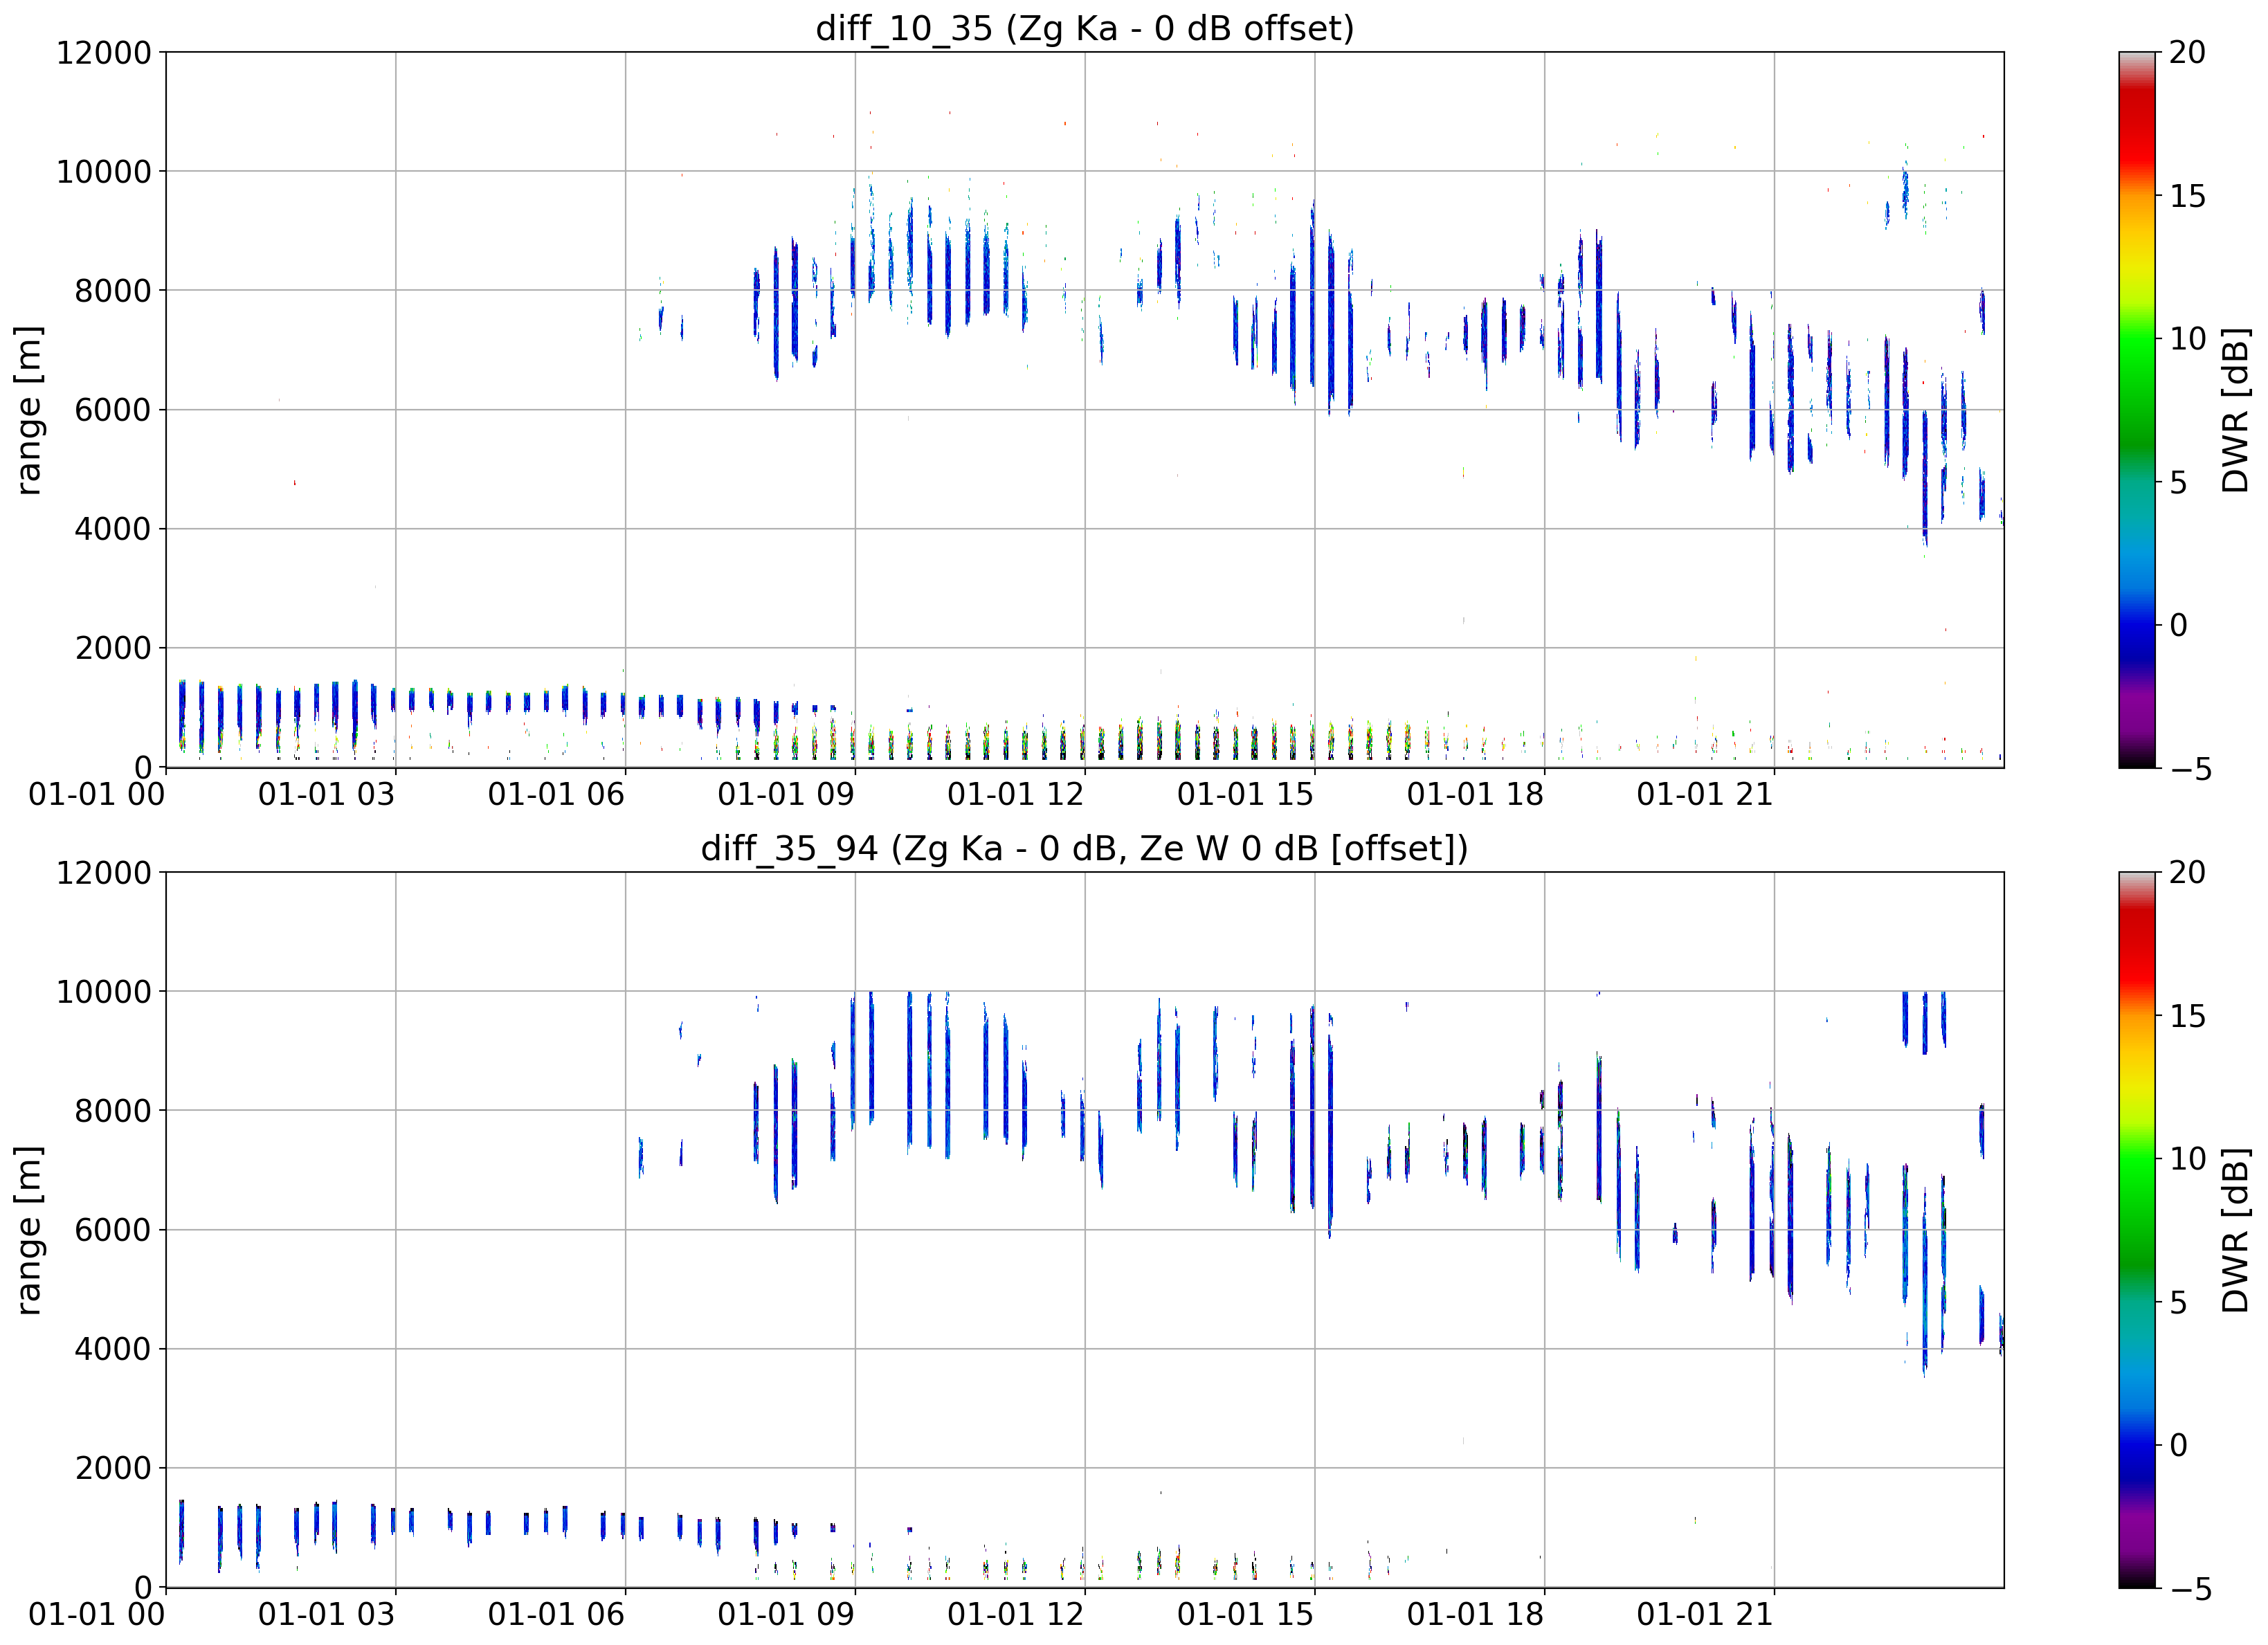Click the 10000 tick label on top plot

(104, 172)
